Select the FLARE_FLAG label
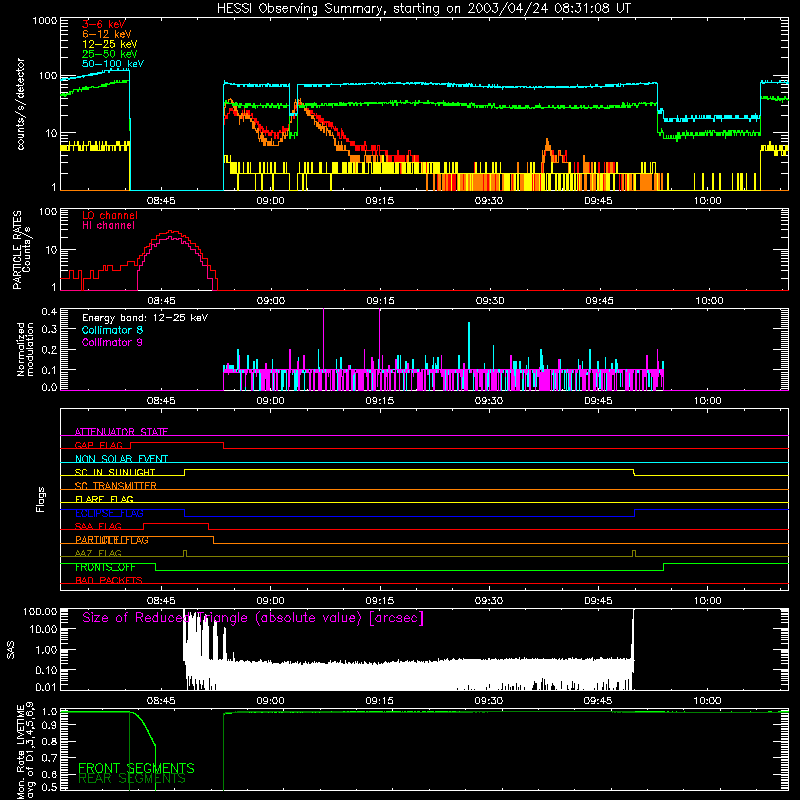 [104, 499]
